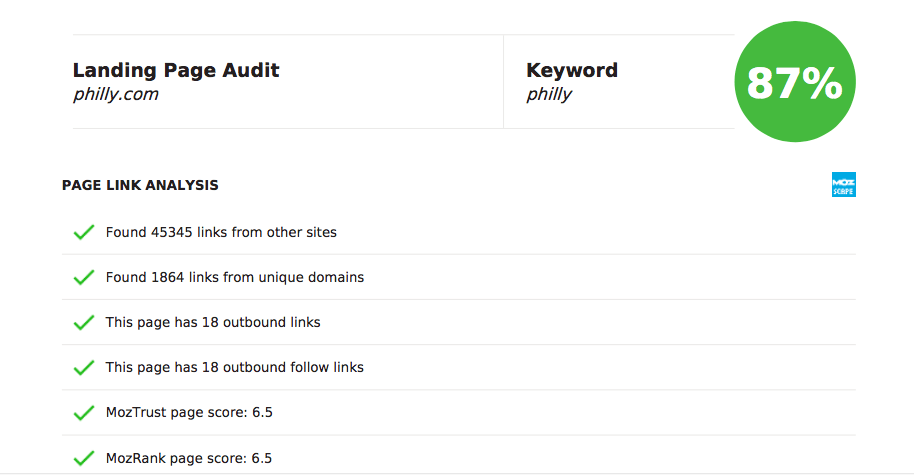
Task: Click the 87% text inside the circle
Action: click(x=795, y=83)
